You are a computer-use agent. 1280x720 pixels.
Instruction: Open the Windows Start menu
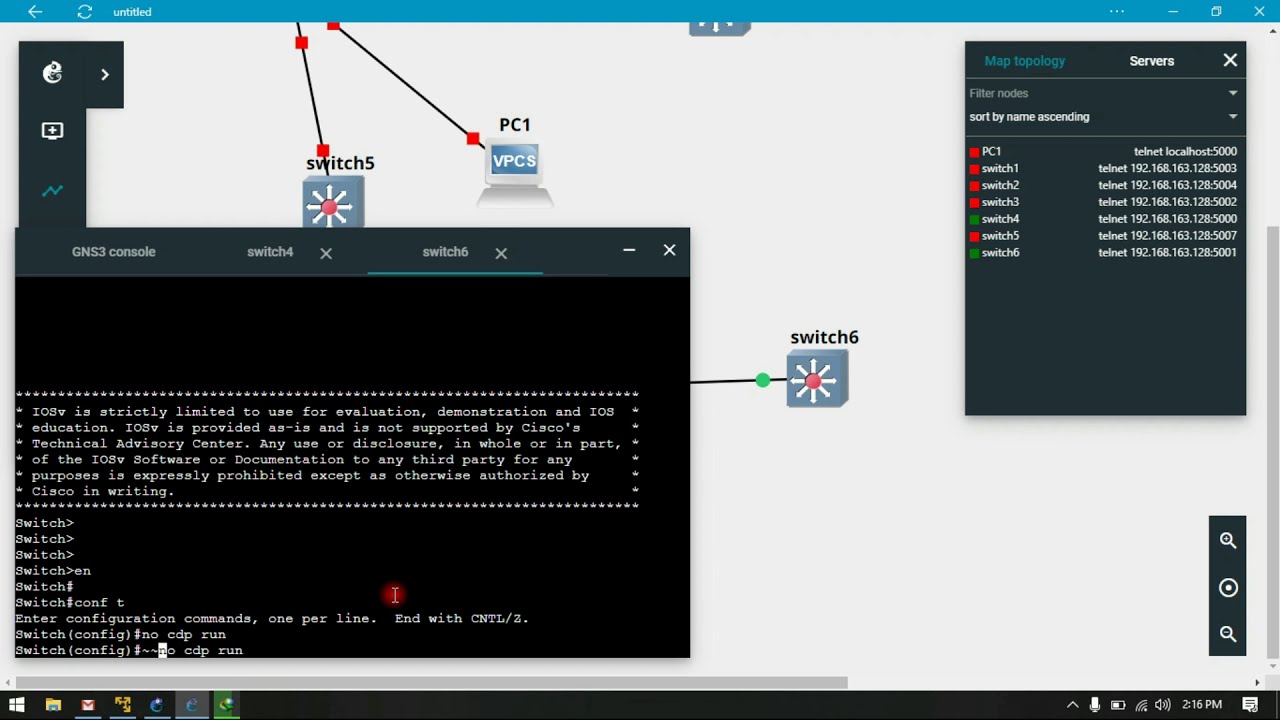pyautogui.click(x=17, y=705)
